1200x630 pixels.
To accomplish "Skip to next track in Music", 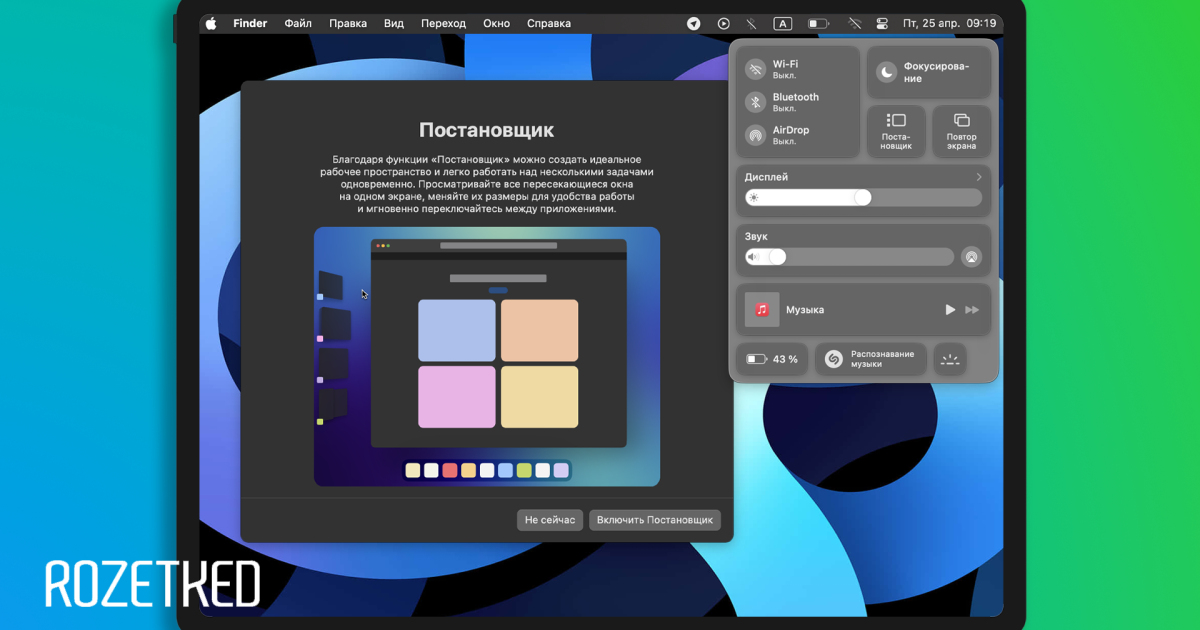I will click(x=972, y=310).
